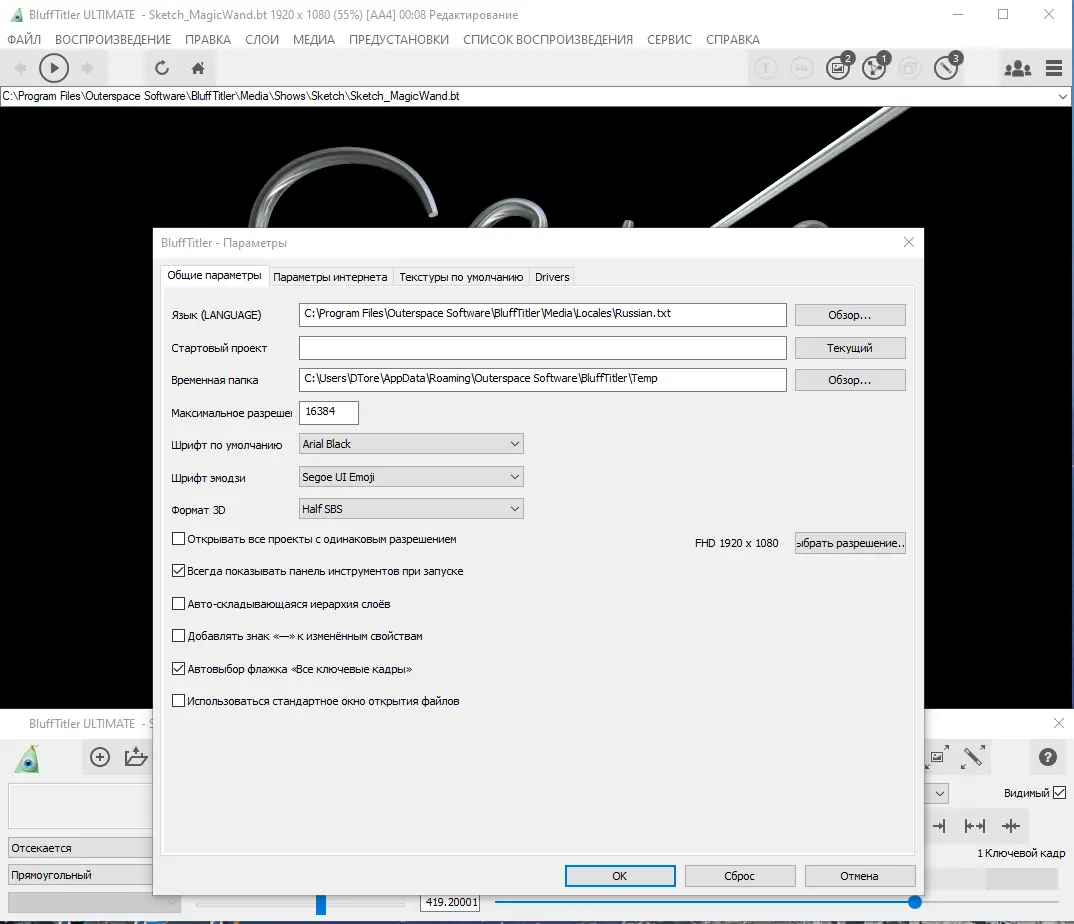The width and height of the screenshot is (1074, 924).
Task: Click the faded stacked squares icon
Action: [x=910, y=68]
